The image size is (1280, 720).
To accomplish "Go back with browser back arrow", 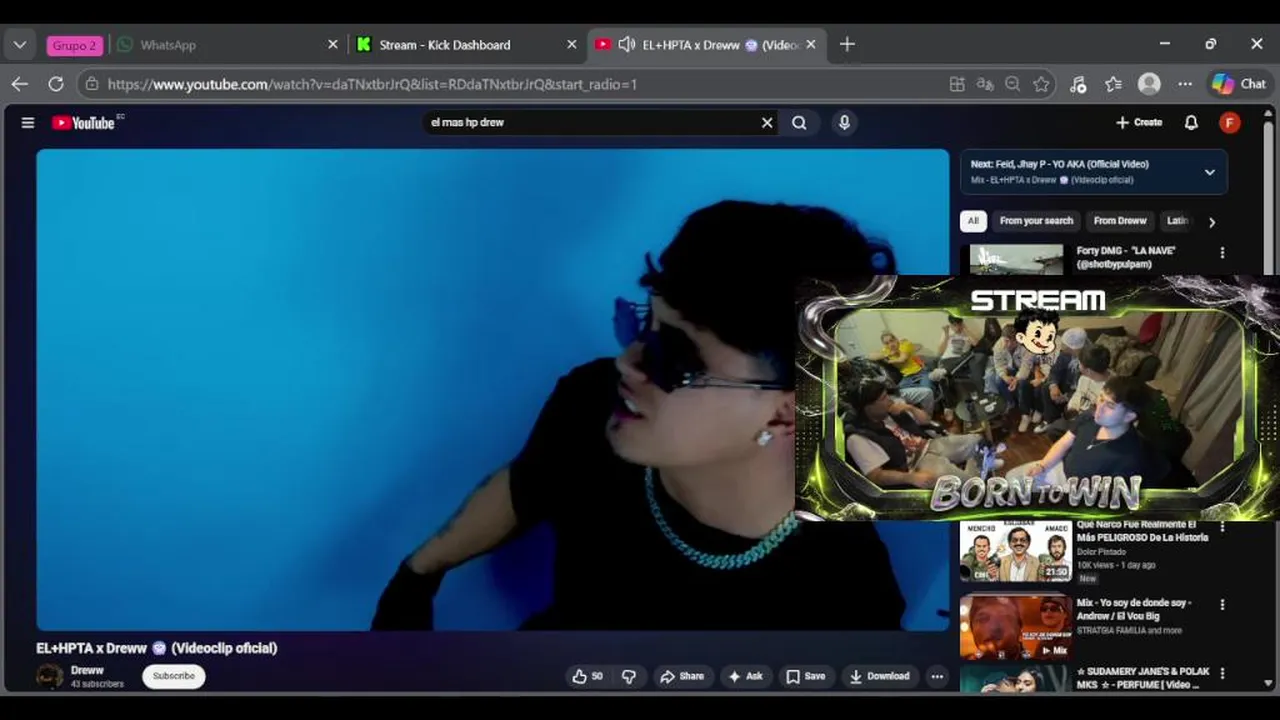I will 20,84.
